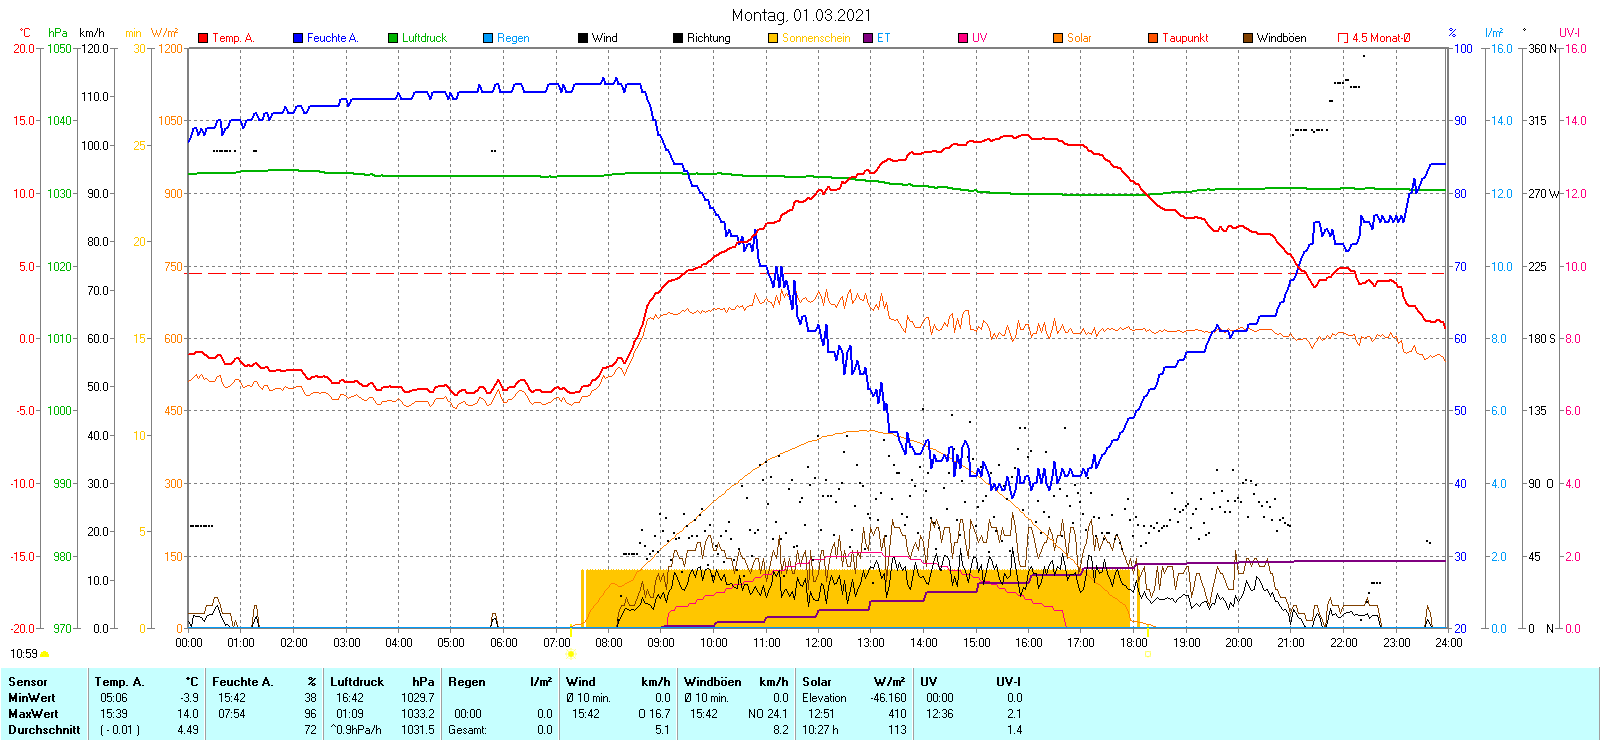Toggle the black Richtung legend box
The width and height of the screenshot is (1600, 740).
click(x=678, y=38)
